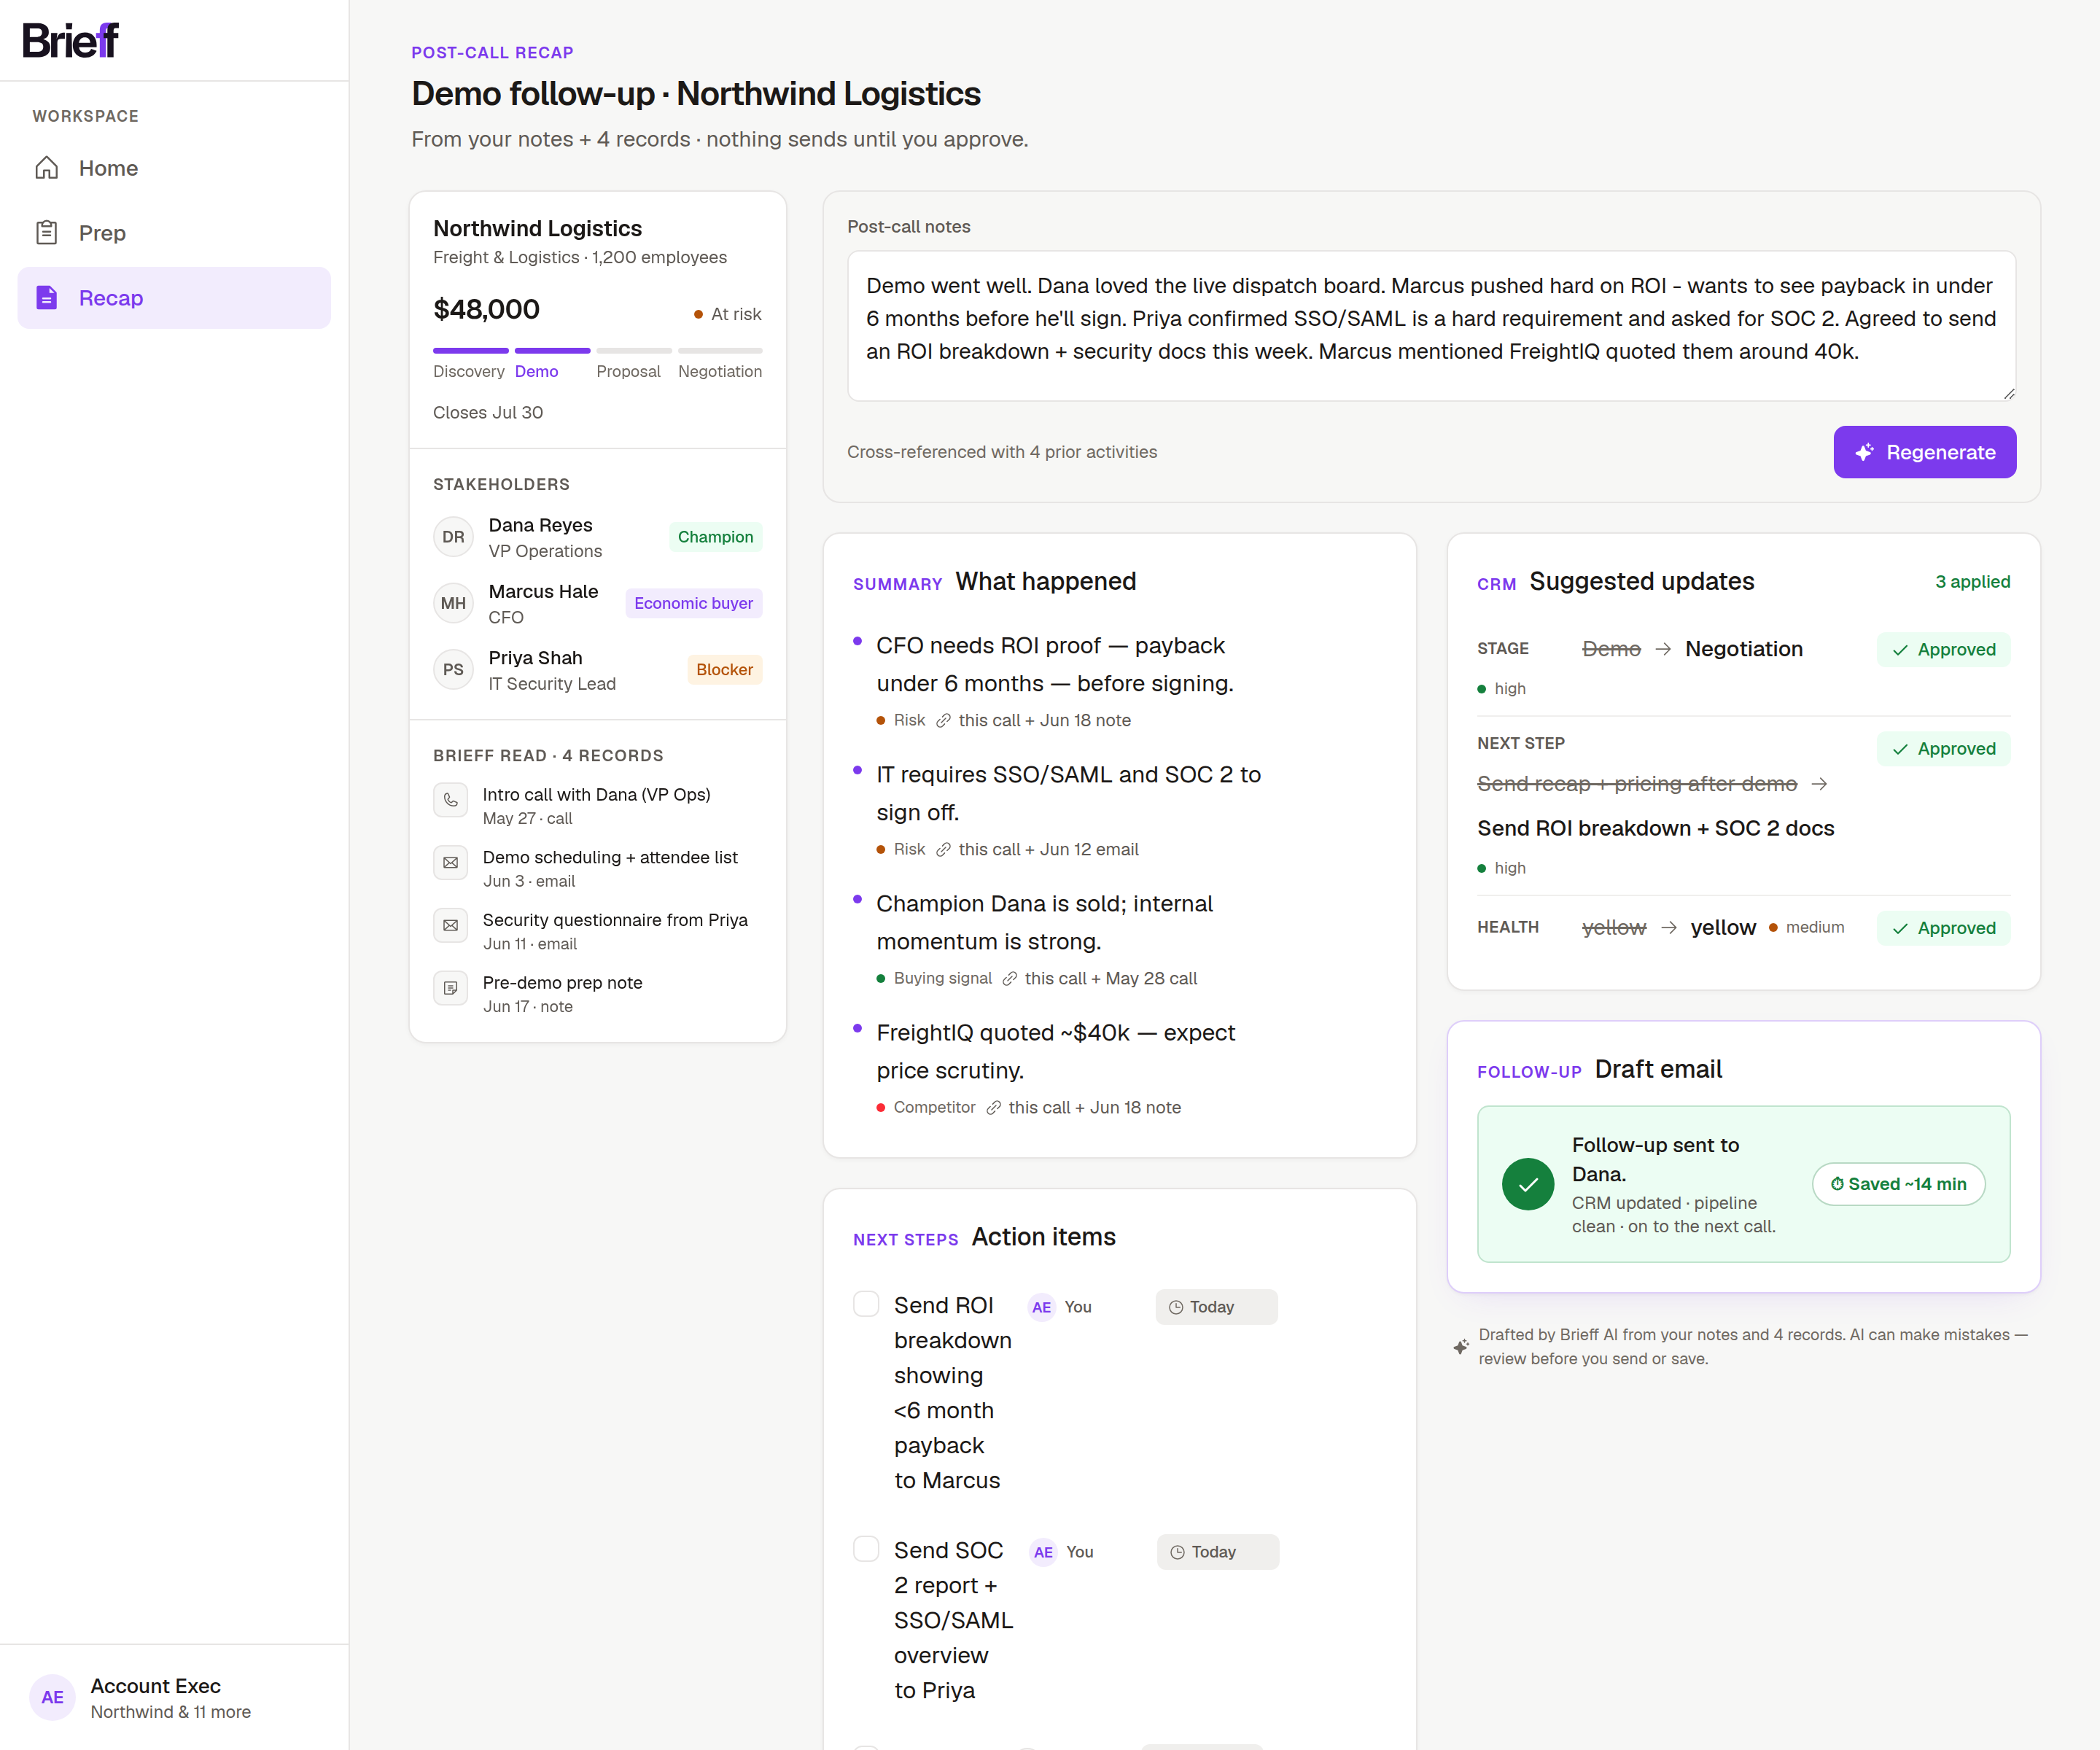The width and height of the screenshot is (2100, 1750).
Task: Toggle the Approved button for Stage update
Action: (1943, 650)
